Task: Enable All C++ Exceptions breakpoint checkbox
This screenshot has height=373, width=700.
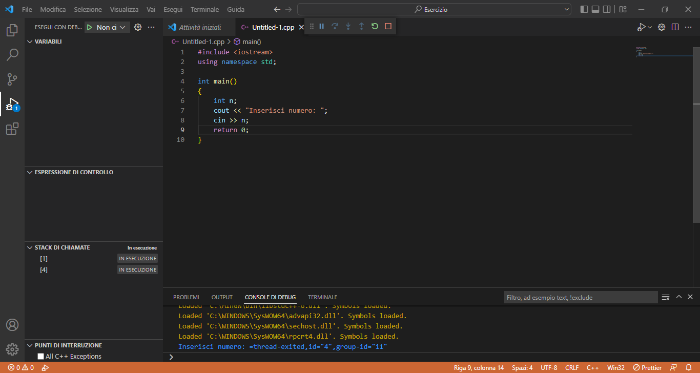Action: [41, 356]
